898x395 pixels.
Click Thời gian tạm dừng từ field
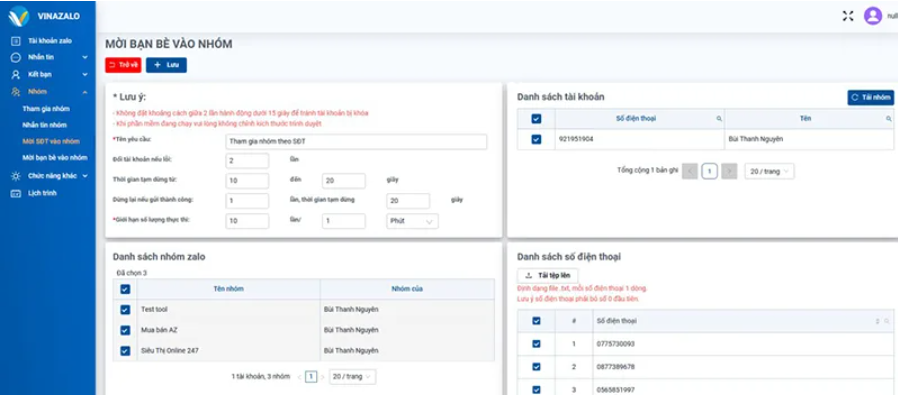pyautogui.click(x=247, y=181)
